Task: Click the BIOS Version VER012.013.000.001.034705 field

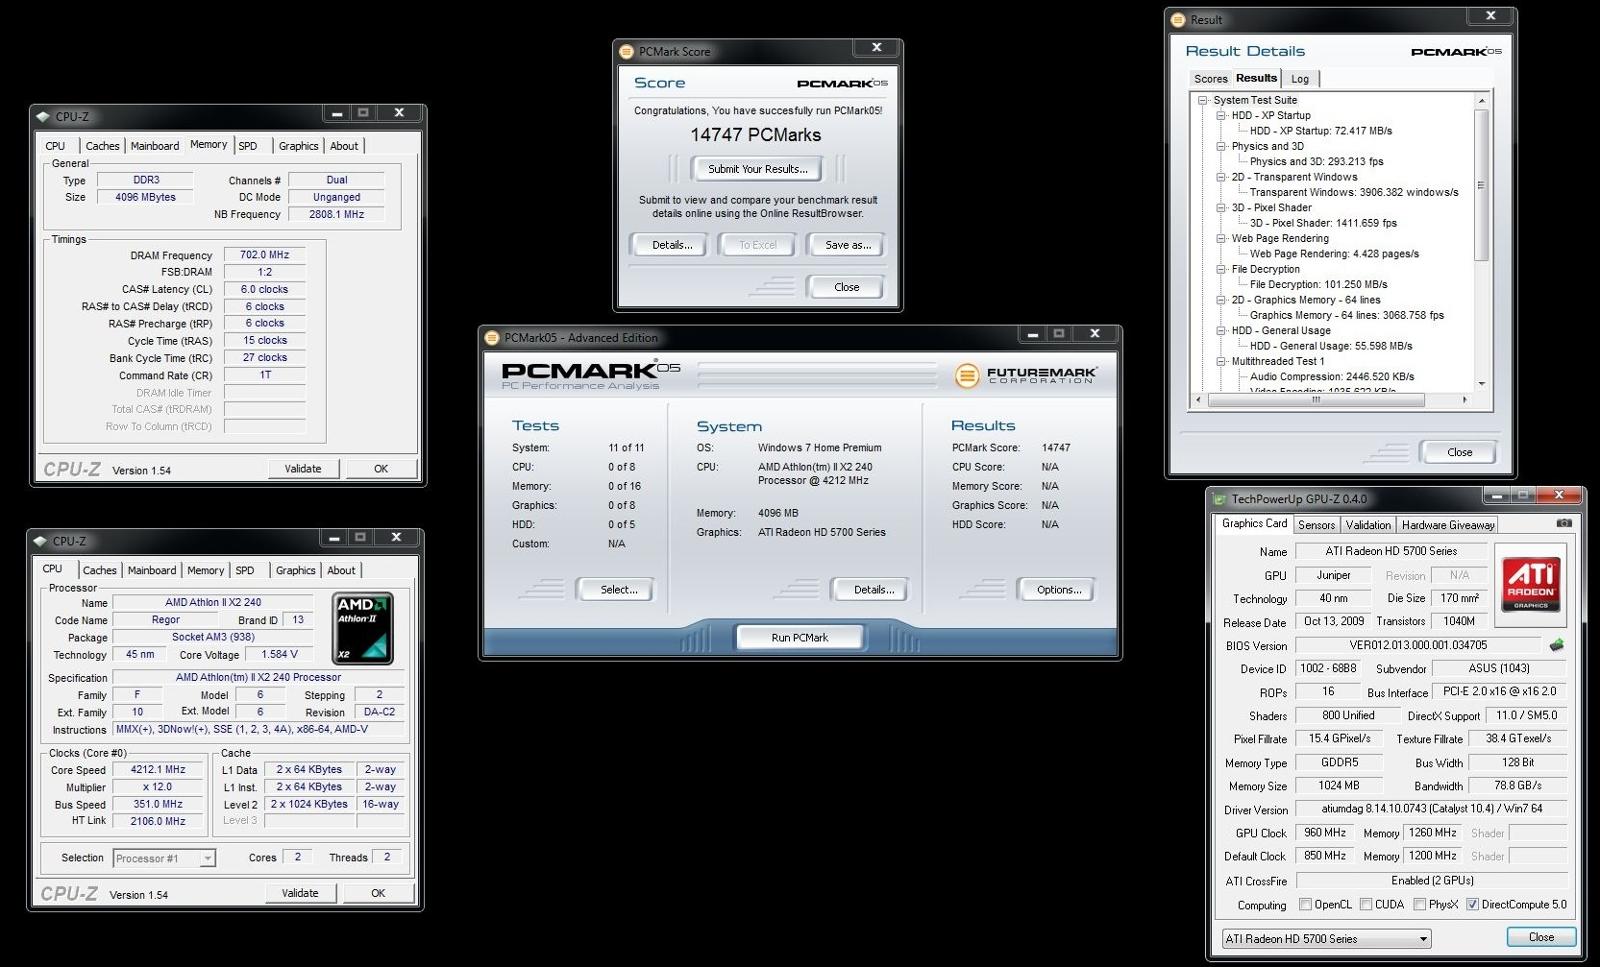Action: [x=1418, y=646]
